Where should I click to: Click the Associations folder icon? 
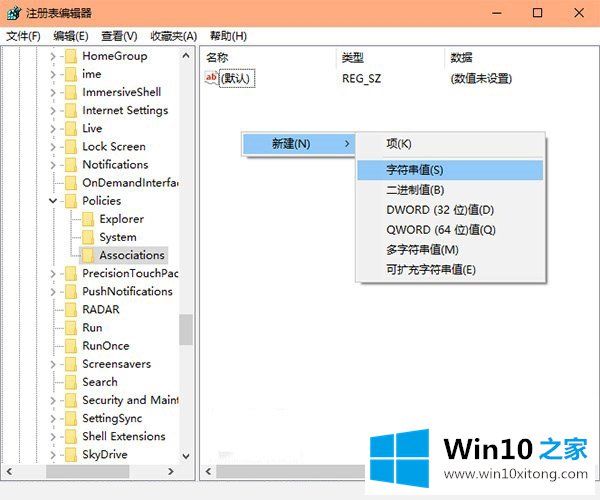[x=88, y=255]
